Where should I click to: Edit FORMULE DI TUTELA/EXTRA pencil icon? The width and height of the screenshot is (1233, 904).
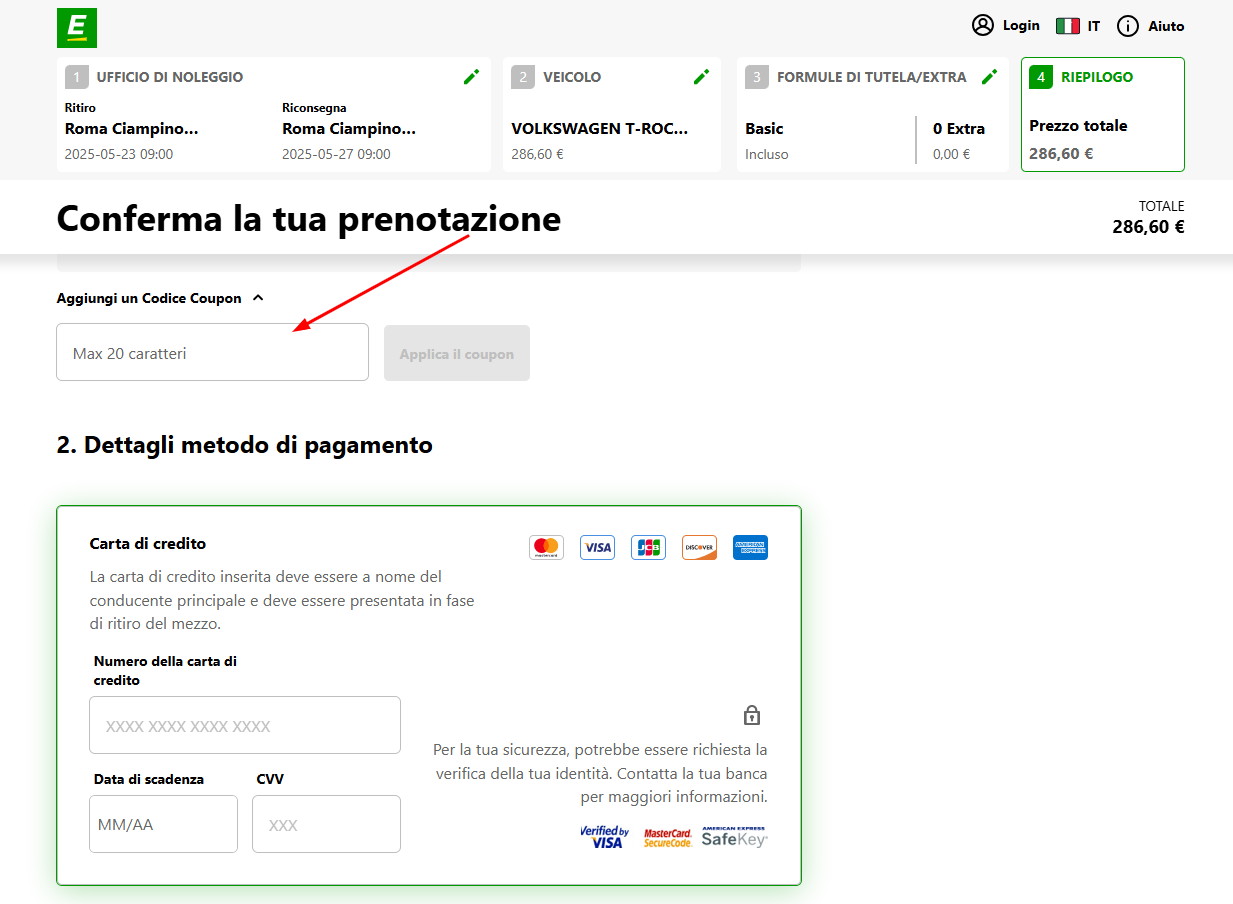point(990,76)
